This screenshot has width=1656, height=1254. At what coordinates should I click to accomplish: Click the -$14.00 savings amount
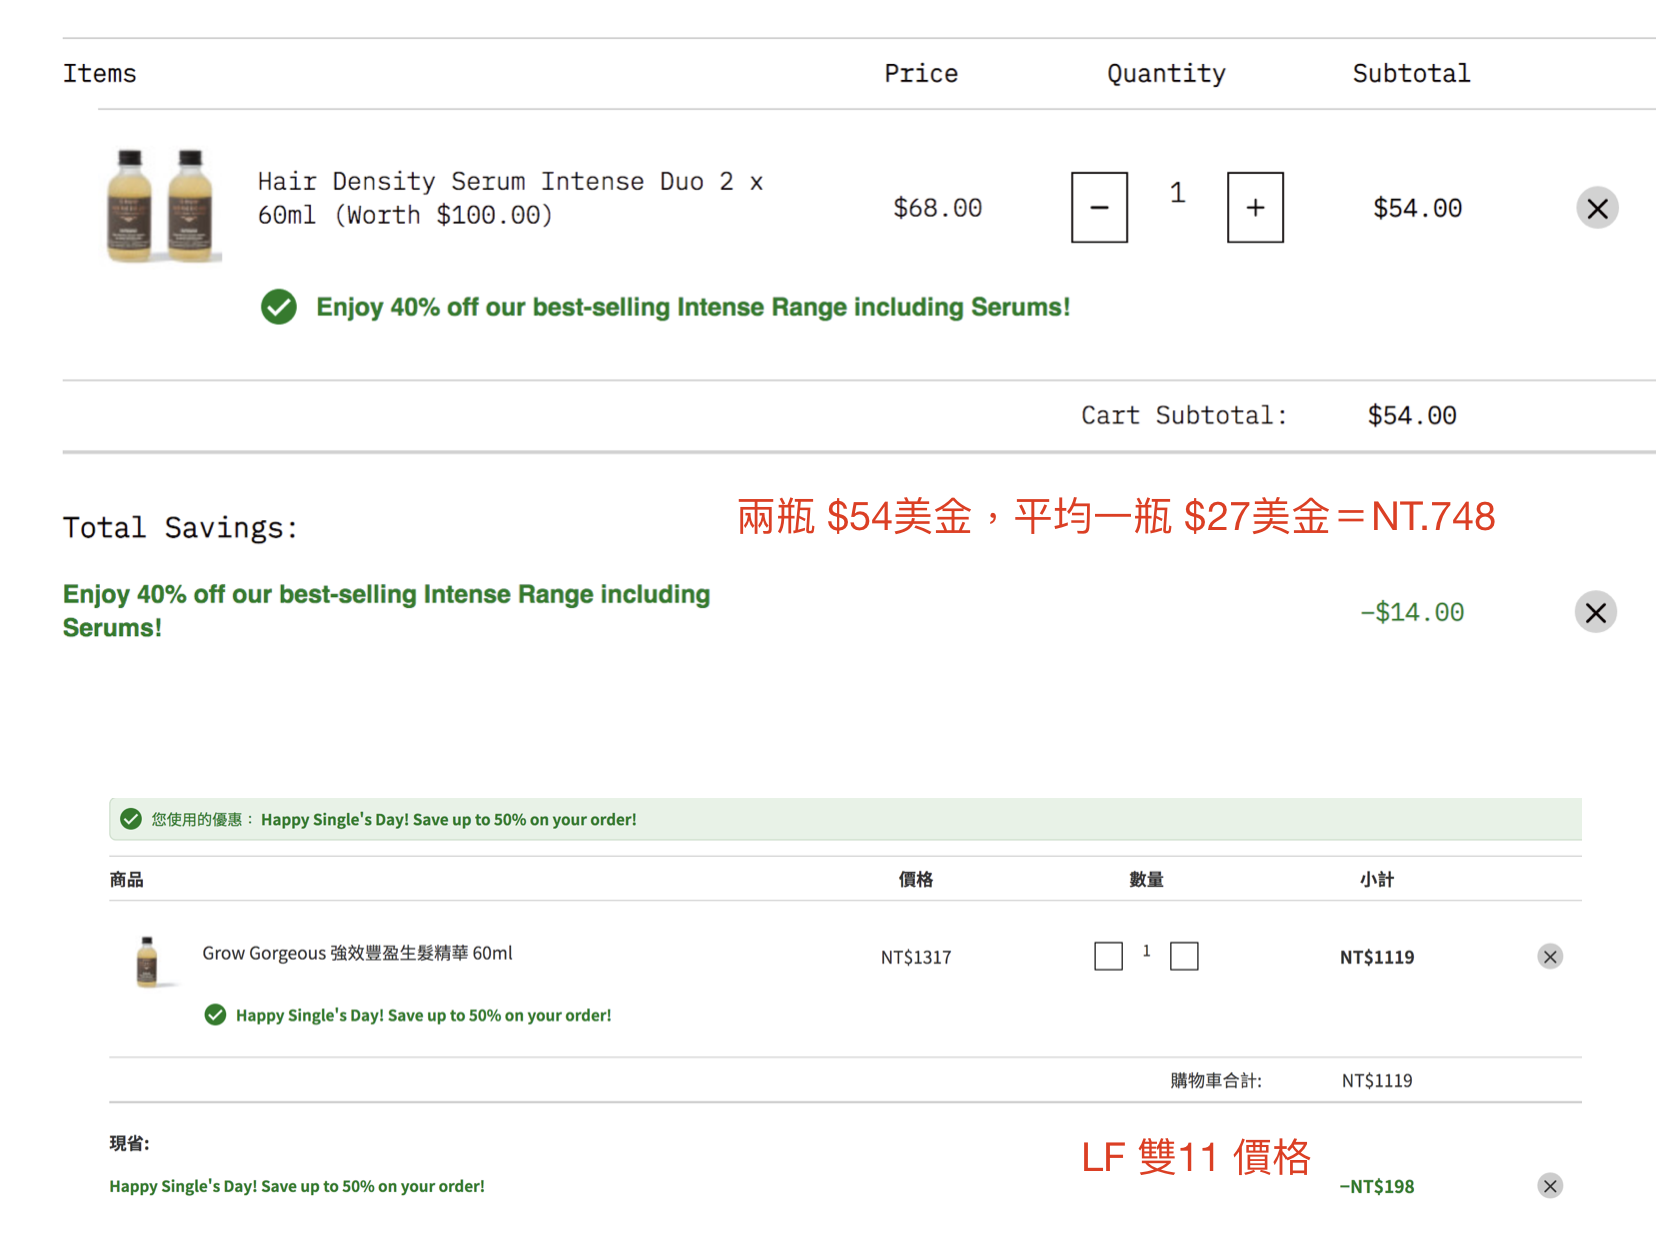click(1411, 612)
